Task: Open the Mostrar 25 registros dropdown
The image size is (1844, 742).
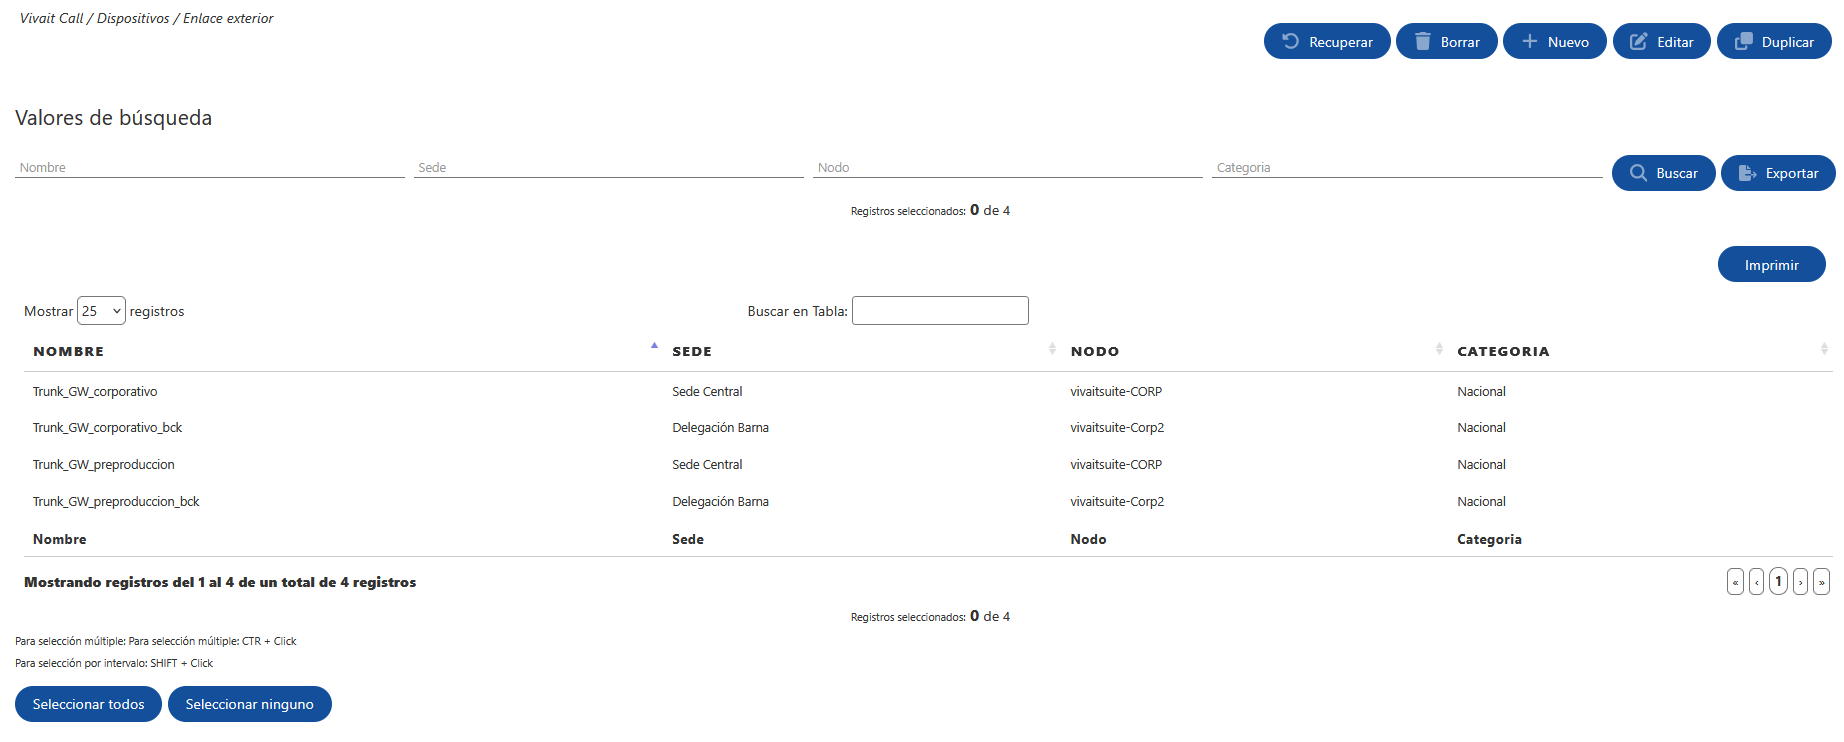Action: pos(101,311)
